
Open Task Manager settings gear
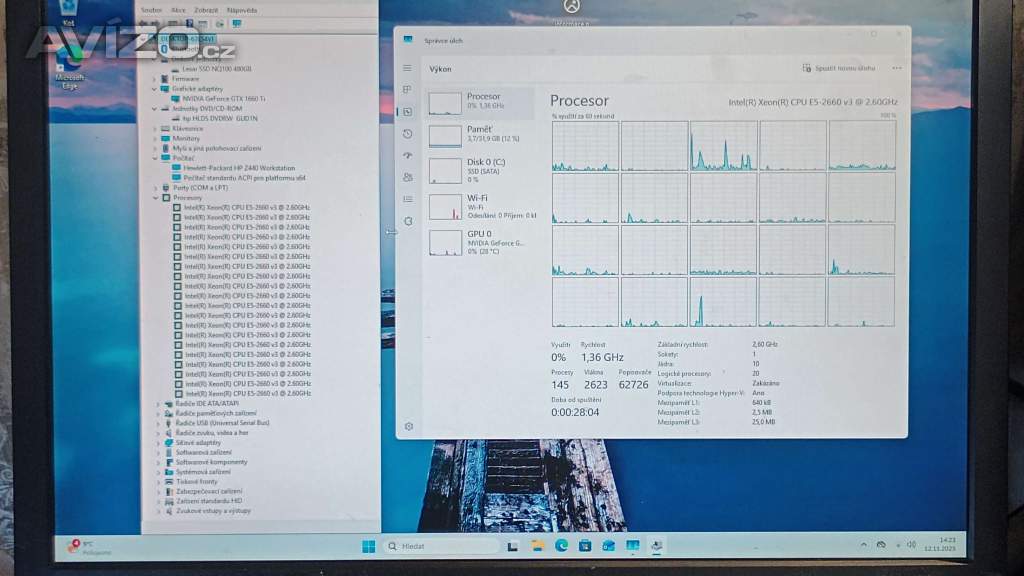coord(408,426)
